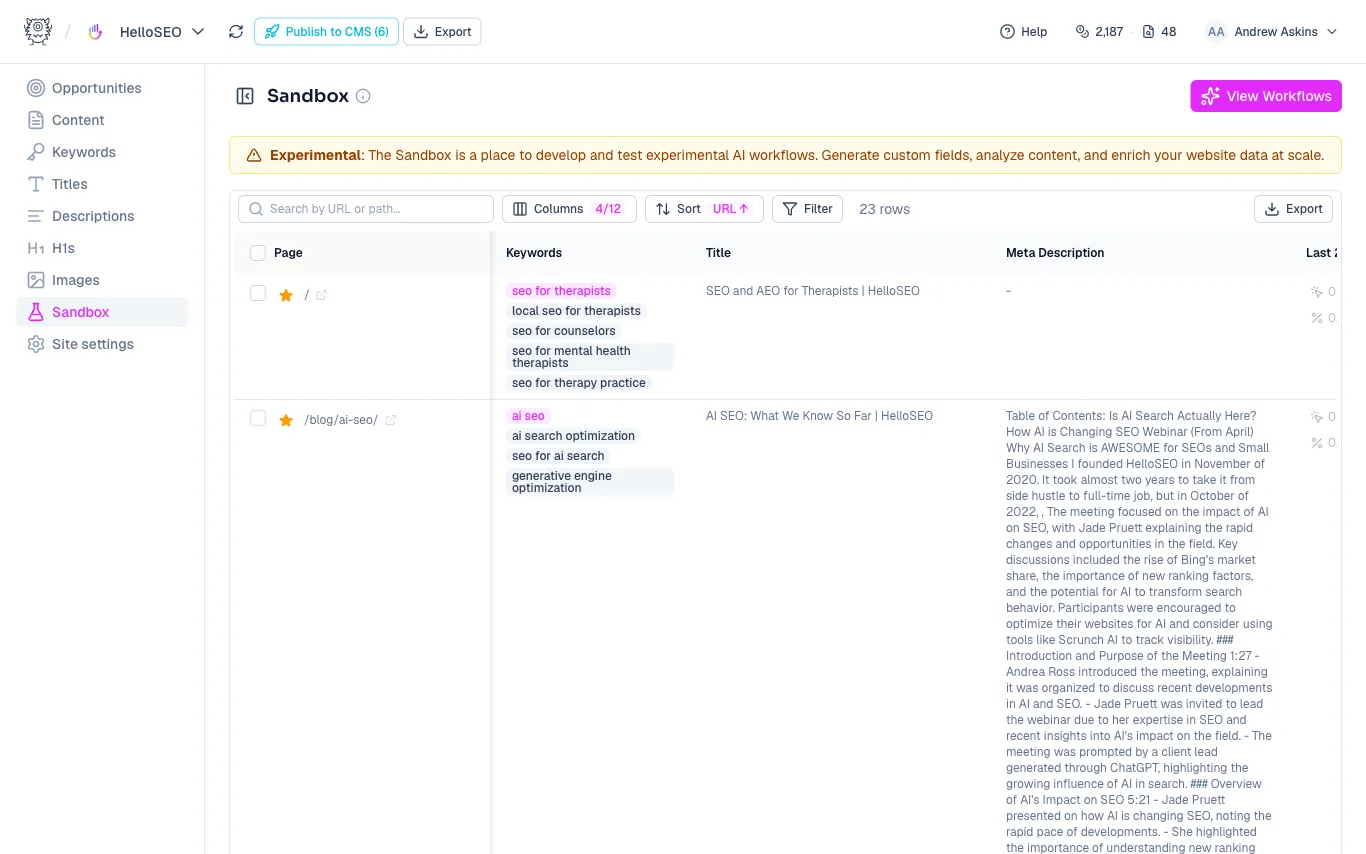Click the Keywords column header

click(534, 253)
